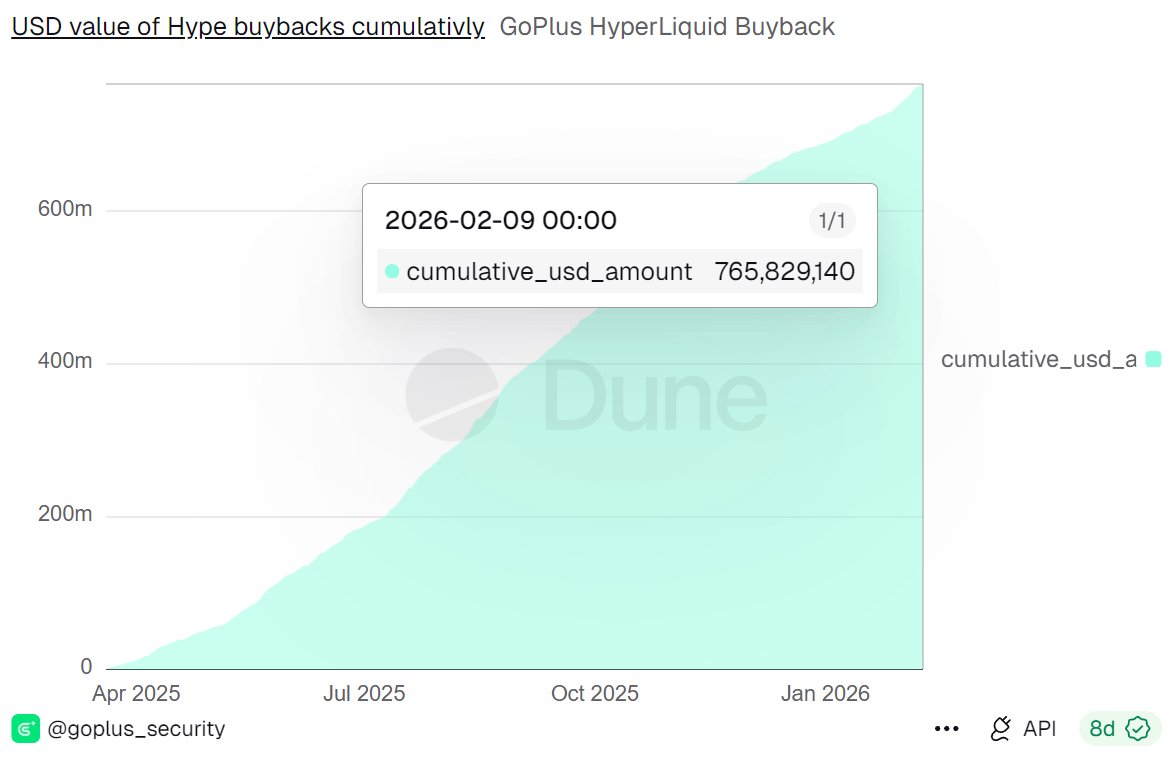Click the 400m y-axis label
Image resolution: width=1174 pixels, height=760 pixels.
(x=65, y=361)
